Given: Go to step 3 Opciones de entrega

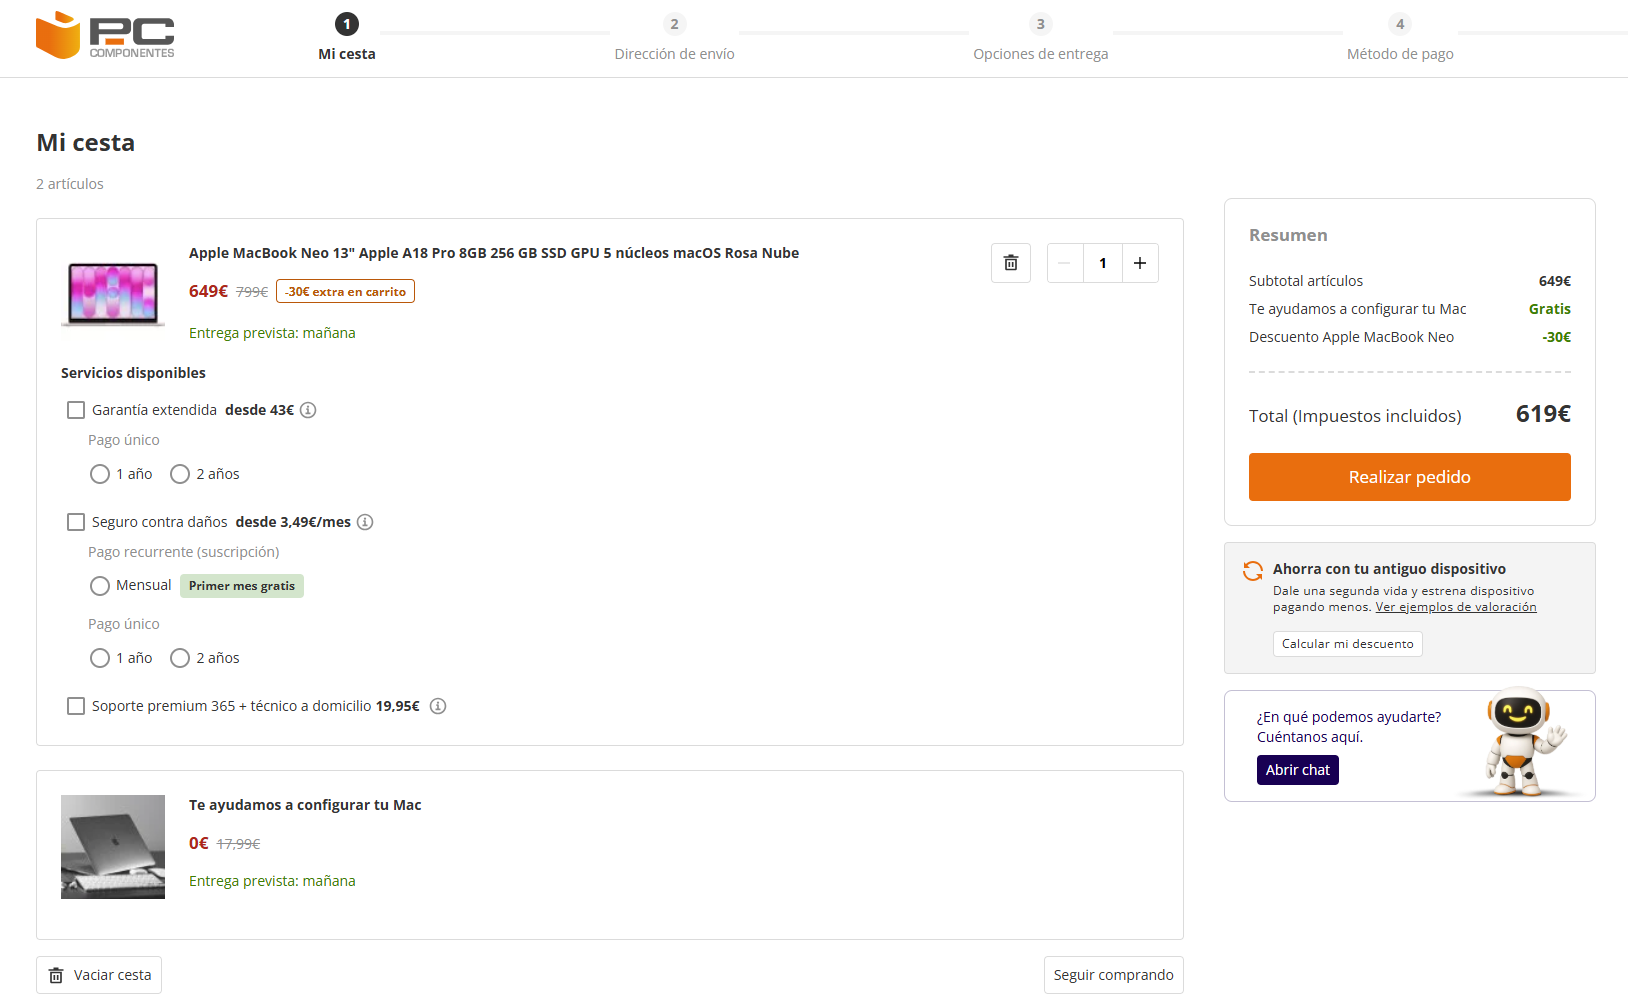Looking at the screenshot, I should coord(1040,38).
